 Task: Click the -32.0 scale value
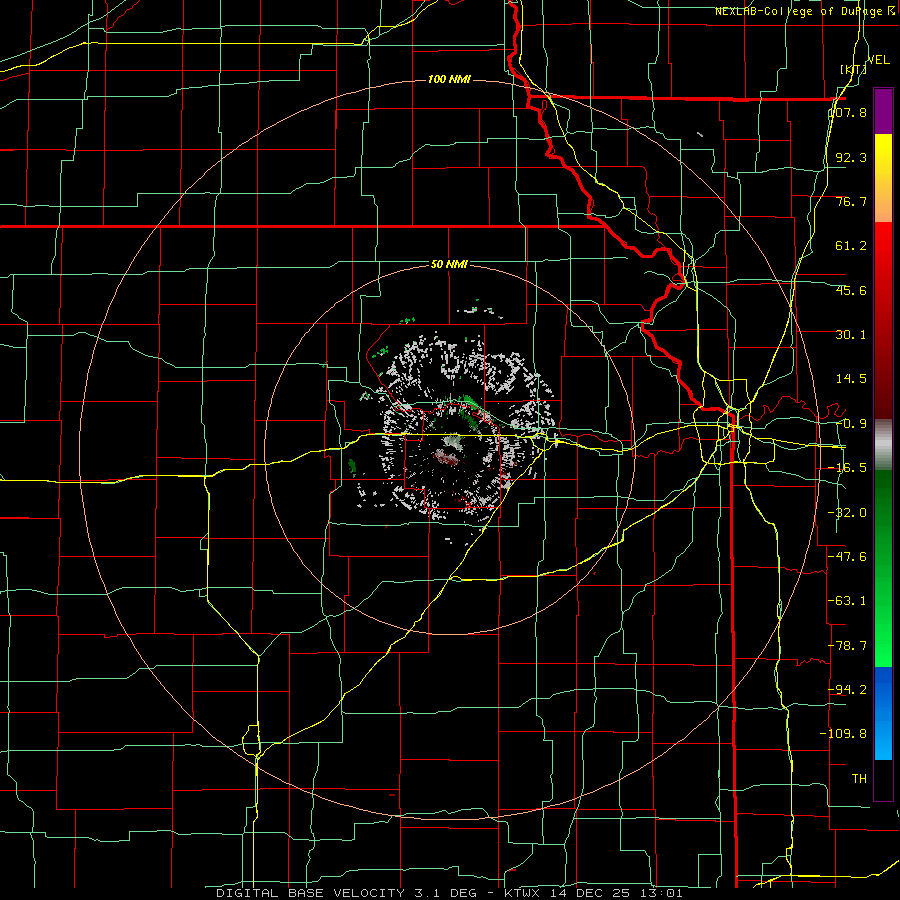[x=848, y=513]
